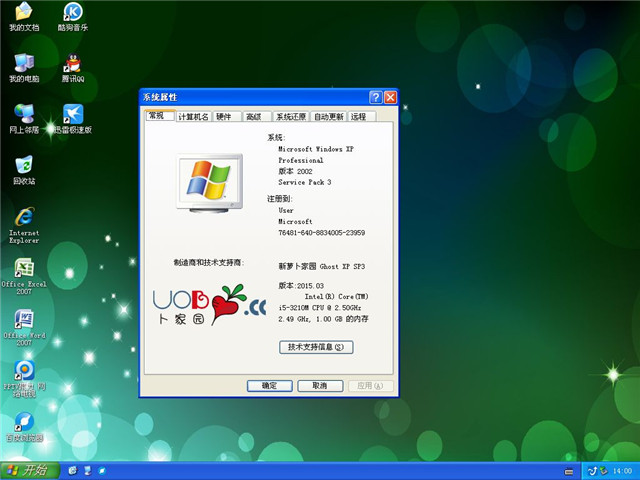Click the 系统属性 title bar text

click(160, 97)
